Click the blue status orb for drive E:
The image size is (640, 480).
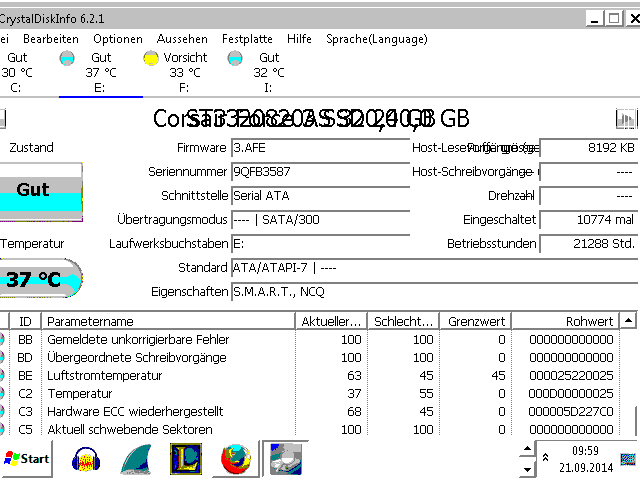tap(67, 58)
